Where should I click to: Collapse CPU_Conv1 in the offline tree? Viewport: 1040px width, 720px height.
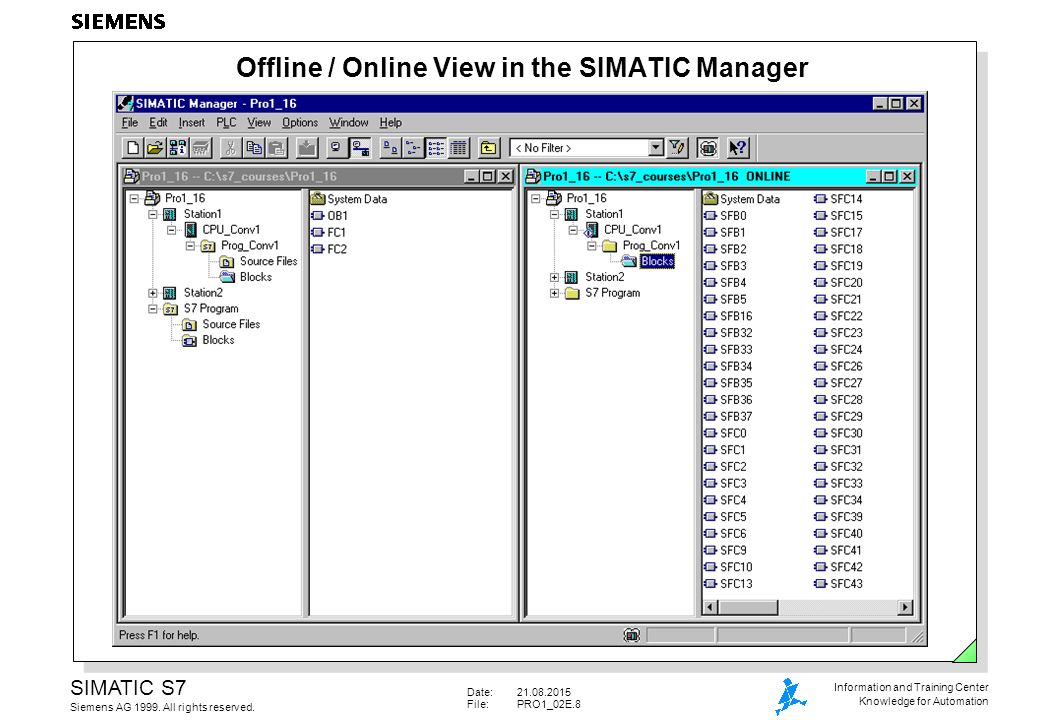coord(171,230)
